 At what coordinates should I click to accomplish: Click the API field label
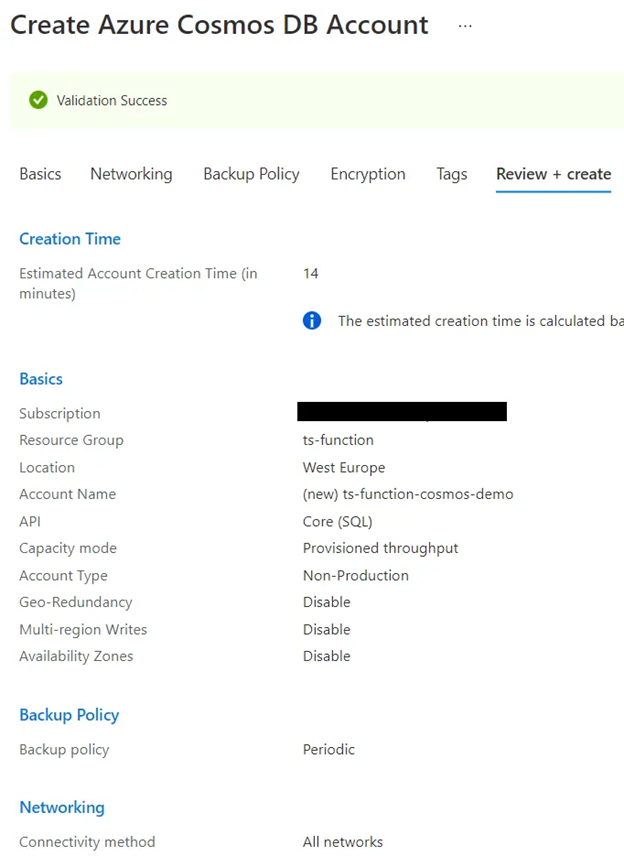pos(30,521)
